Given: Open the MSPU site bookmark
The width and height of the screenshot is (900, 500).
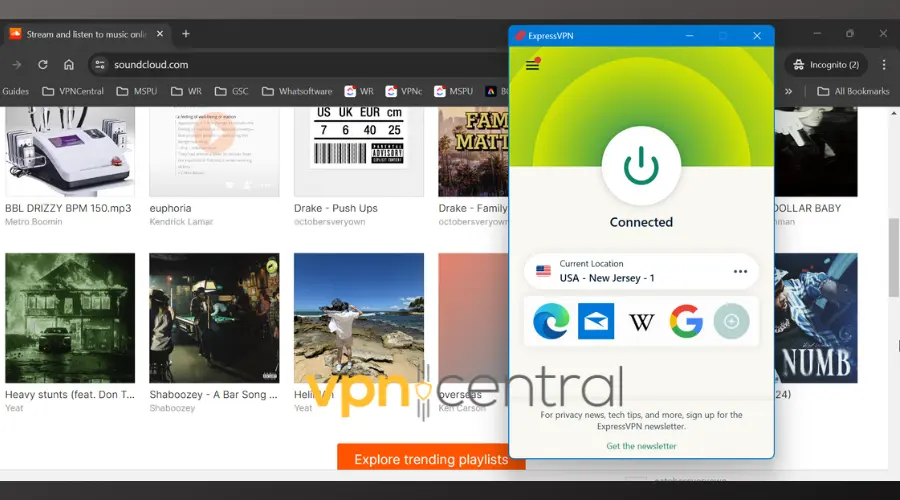Looking at the screenshot, I should (453, 91).
